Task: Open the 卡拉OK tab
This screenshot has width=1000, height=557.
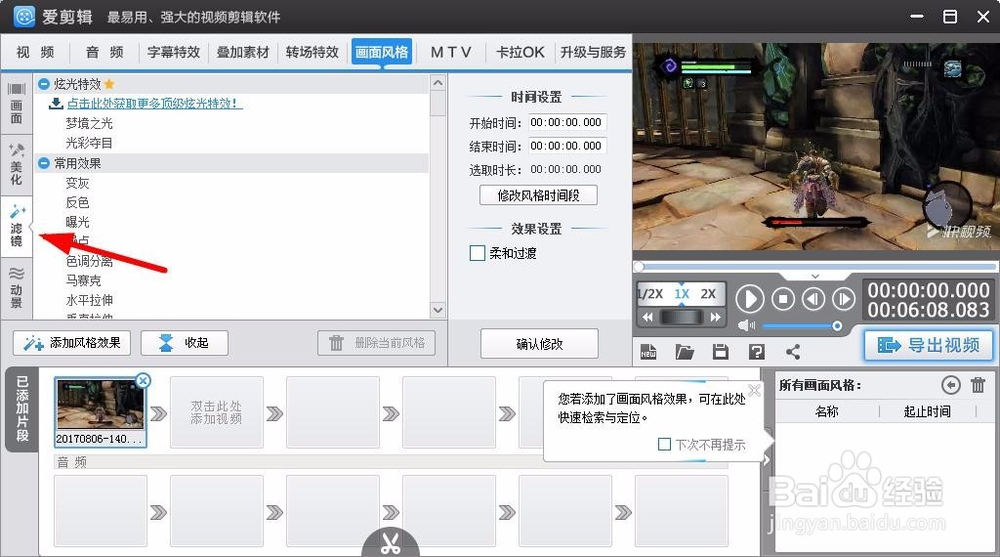Action: pyautogui.click(x=520, y=52)
